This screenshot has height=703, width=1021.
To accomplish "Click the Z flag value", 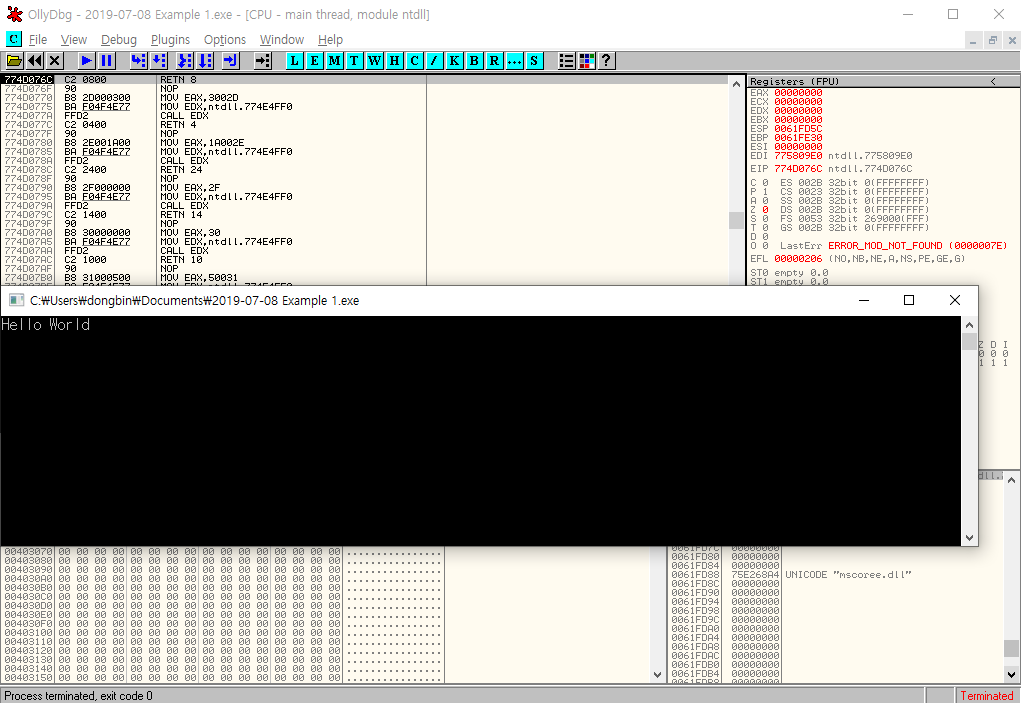I will click(765, 210).
